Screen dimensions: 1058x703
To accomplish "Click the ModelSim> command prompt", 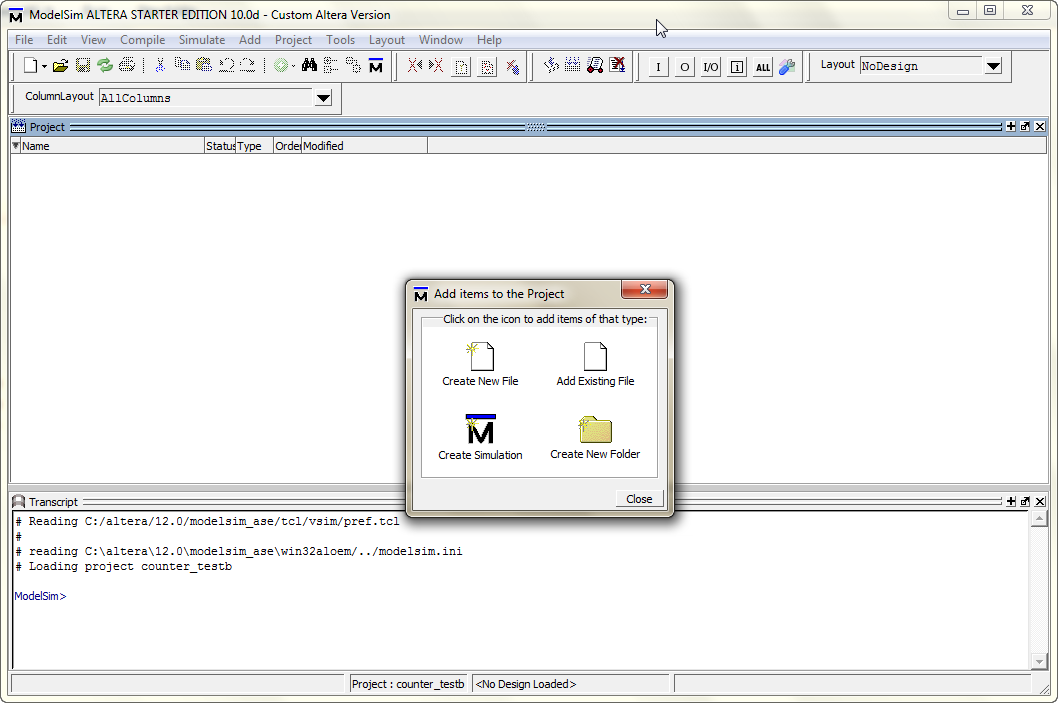I will point(40,596).
